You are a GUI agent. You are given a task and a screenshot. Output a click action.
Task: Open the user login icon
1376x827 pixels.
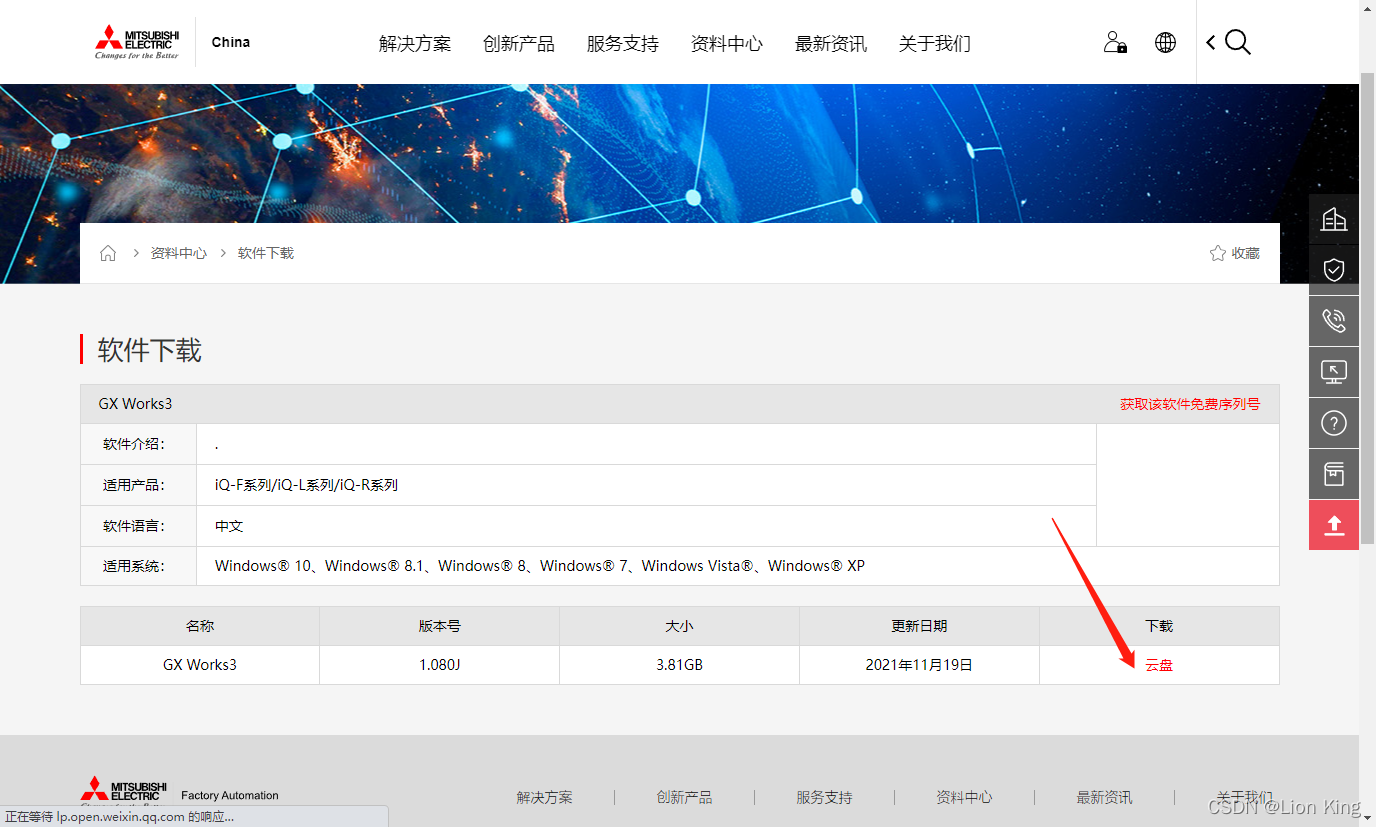pos(1115,42)
